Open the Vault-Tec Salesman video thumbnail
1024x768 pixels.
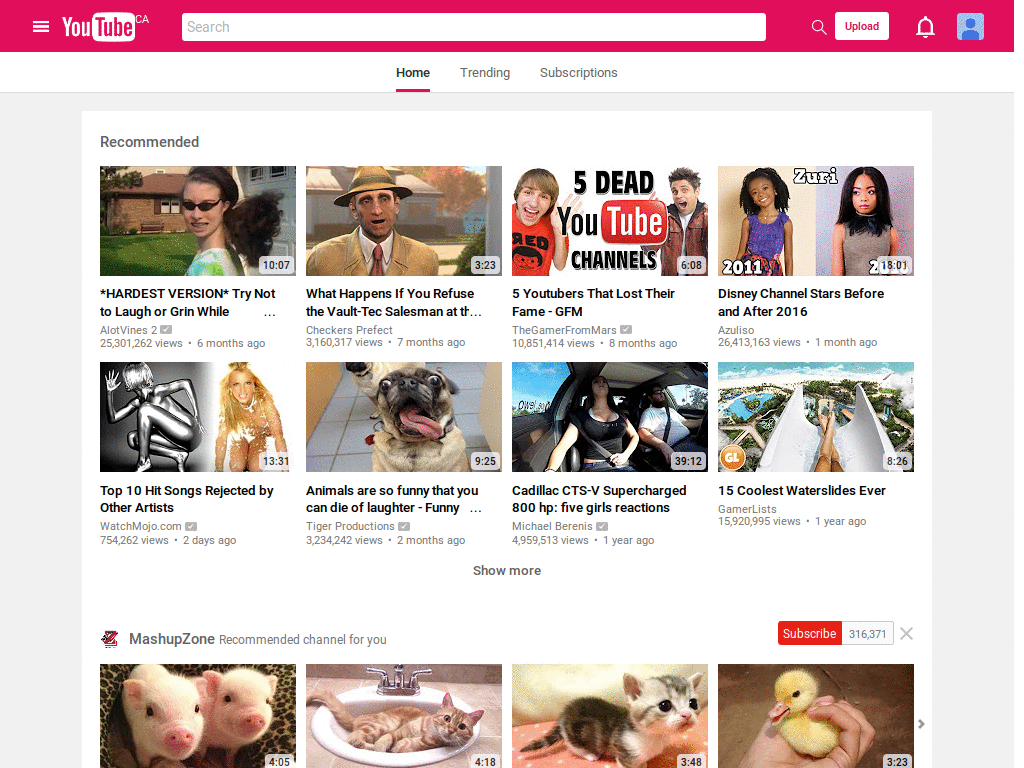404,221
